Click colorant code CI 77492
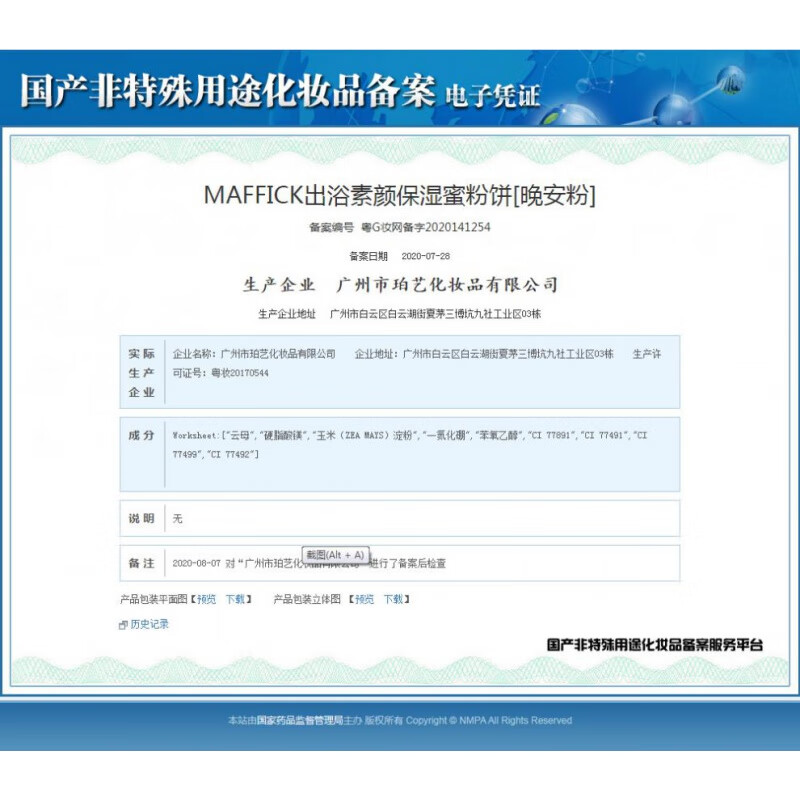Screen dimensions: 800x800 click(x=232, y=454)
